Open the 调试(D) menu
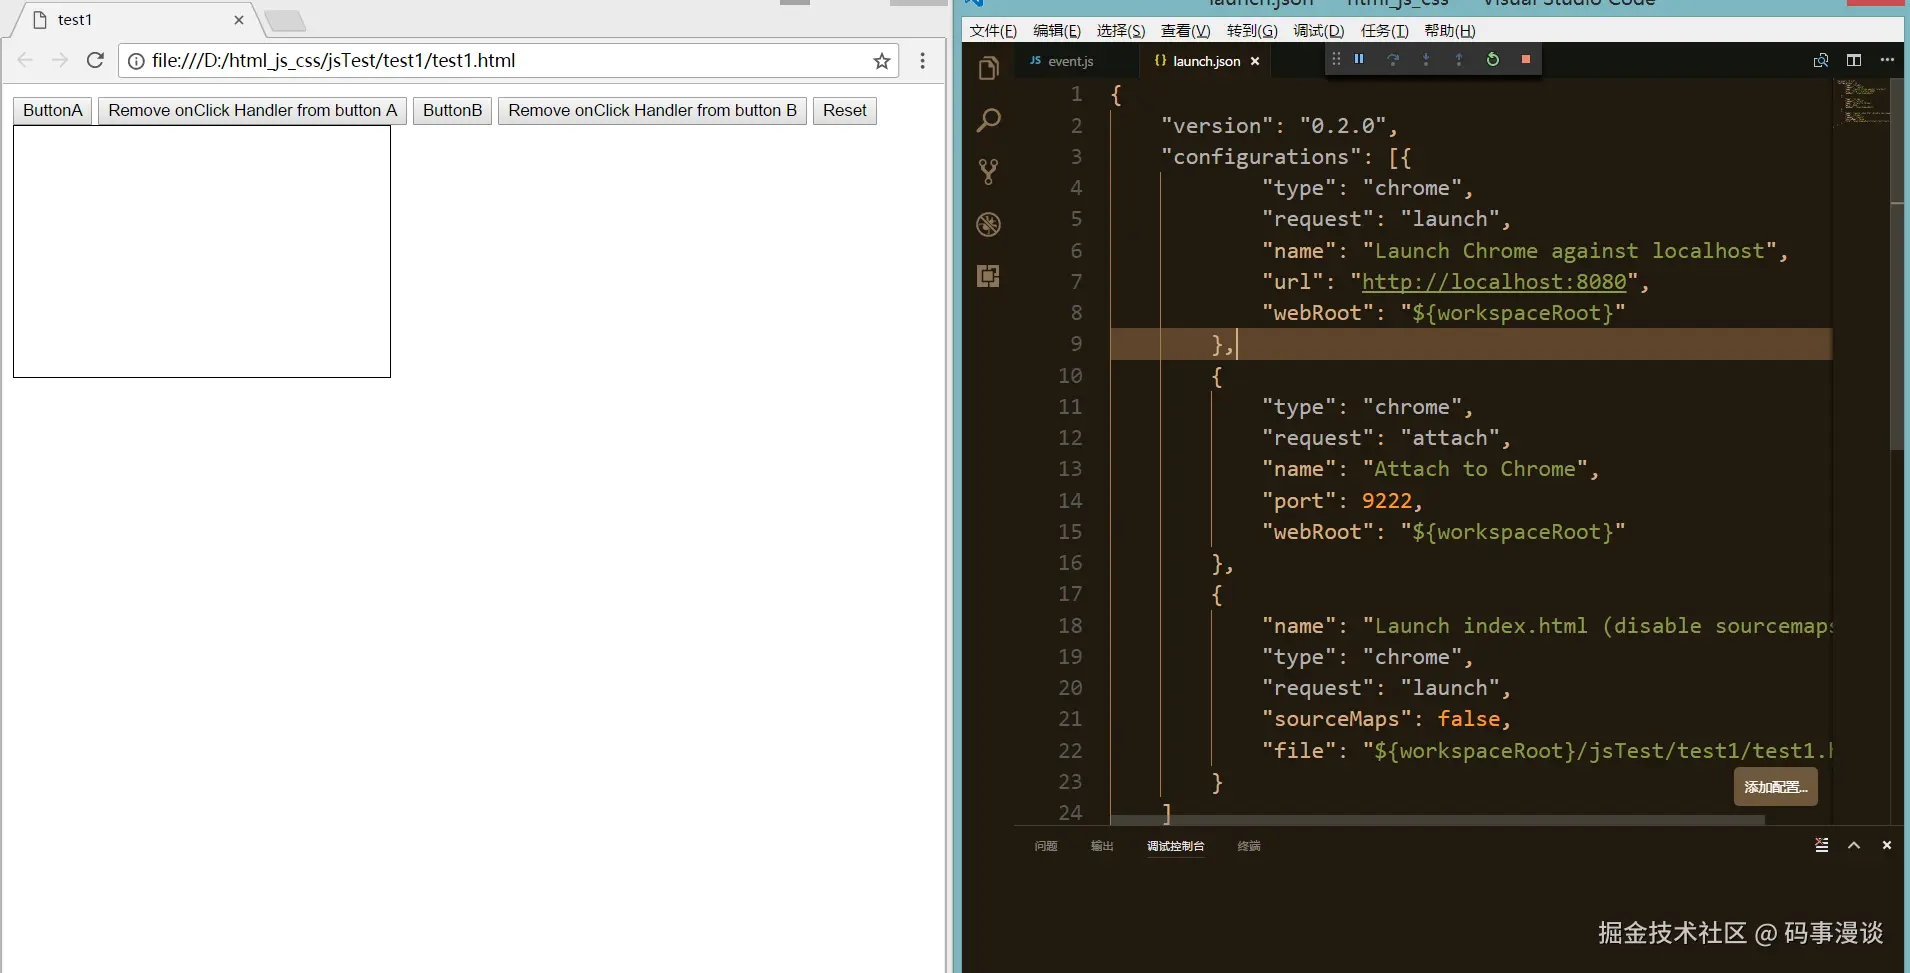 [1317, 30]
